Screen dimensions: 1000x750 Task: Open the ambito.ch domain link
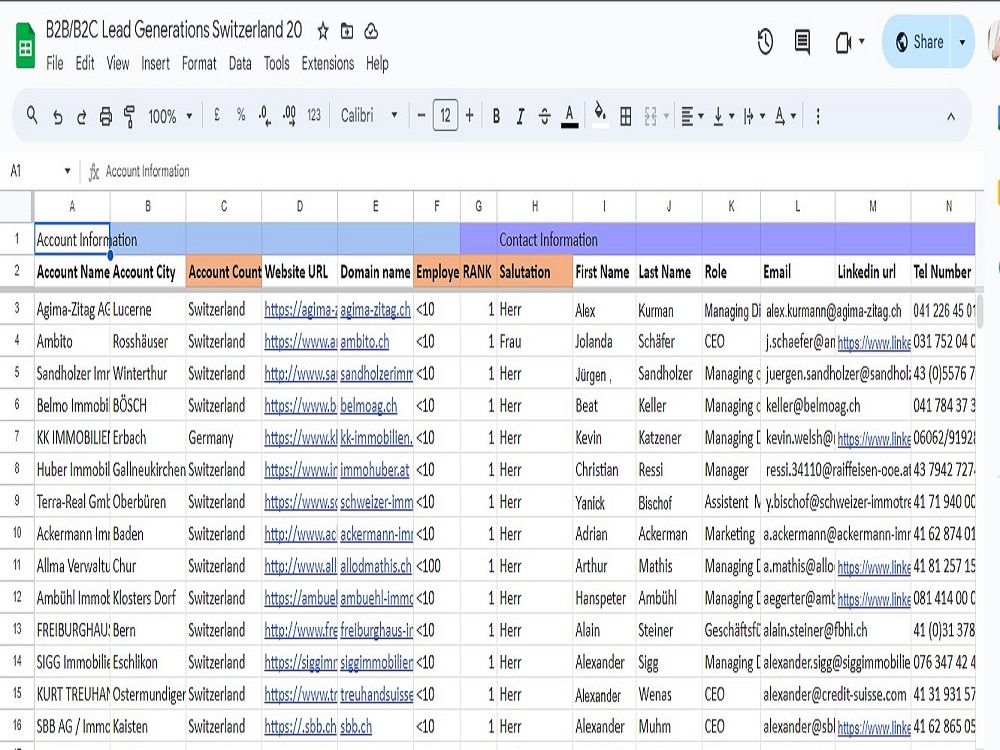(364, 342)
